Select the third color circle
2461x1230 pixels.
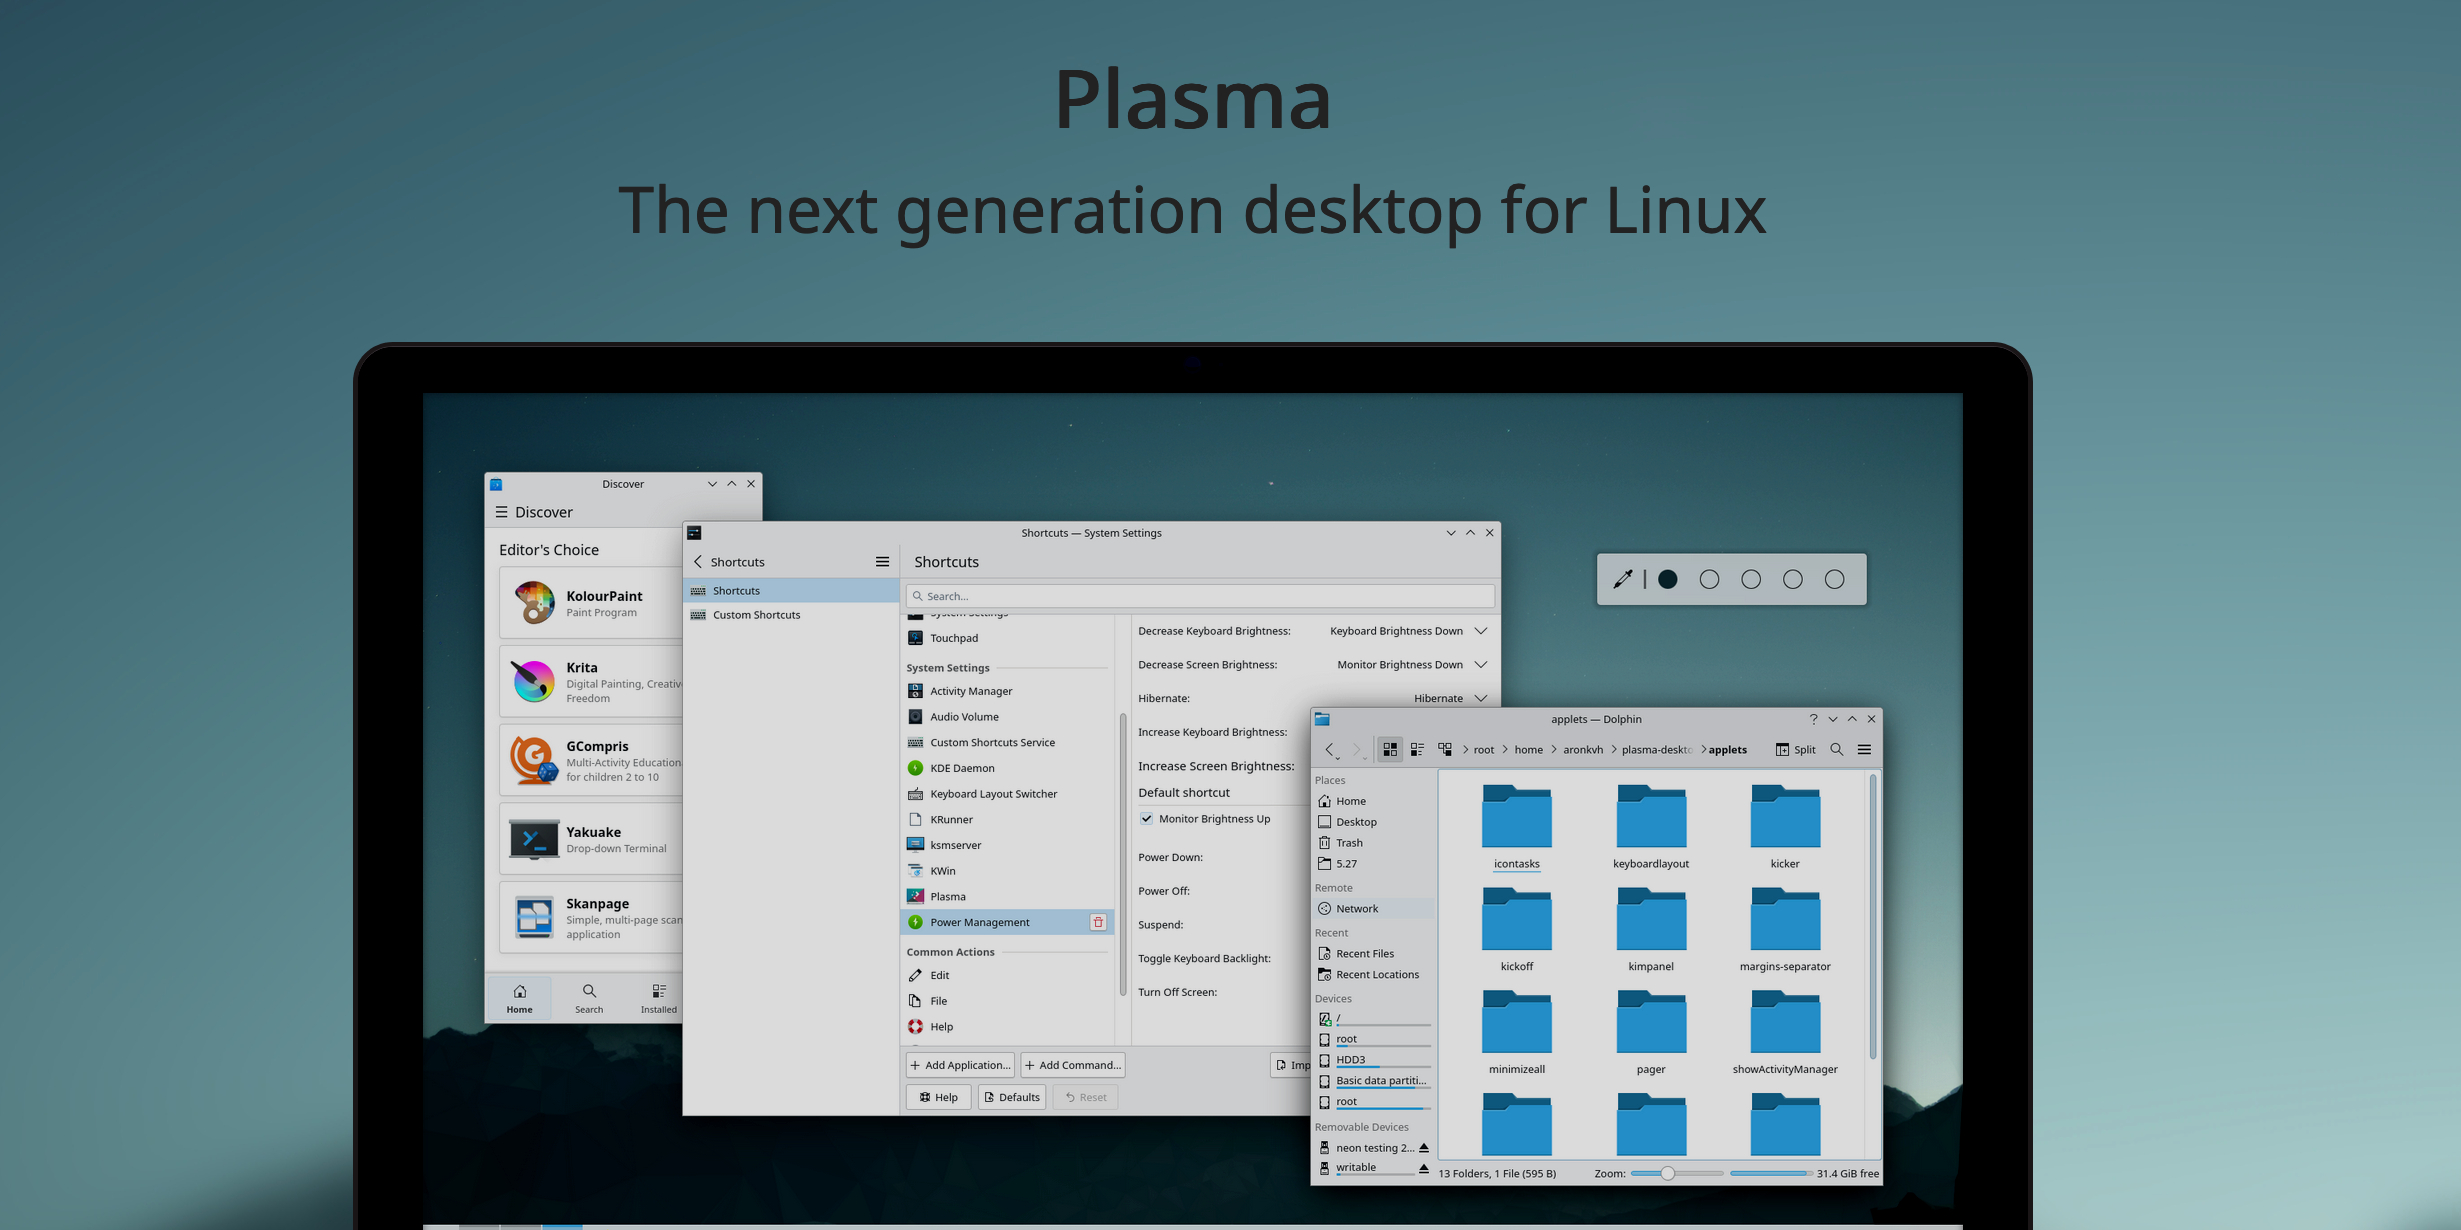coord(1751,579)
